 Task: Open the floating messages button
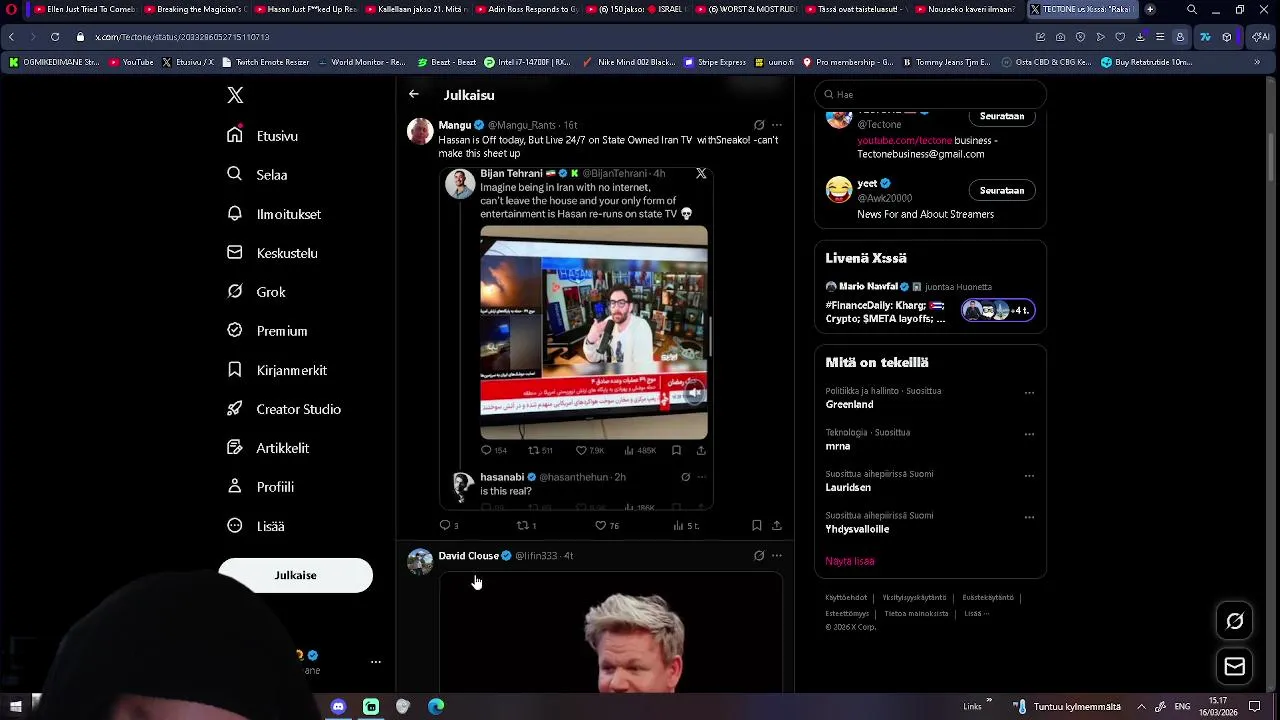(1235, 667)
